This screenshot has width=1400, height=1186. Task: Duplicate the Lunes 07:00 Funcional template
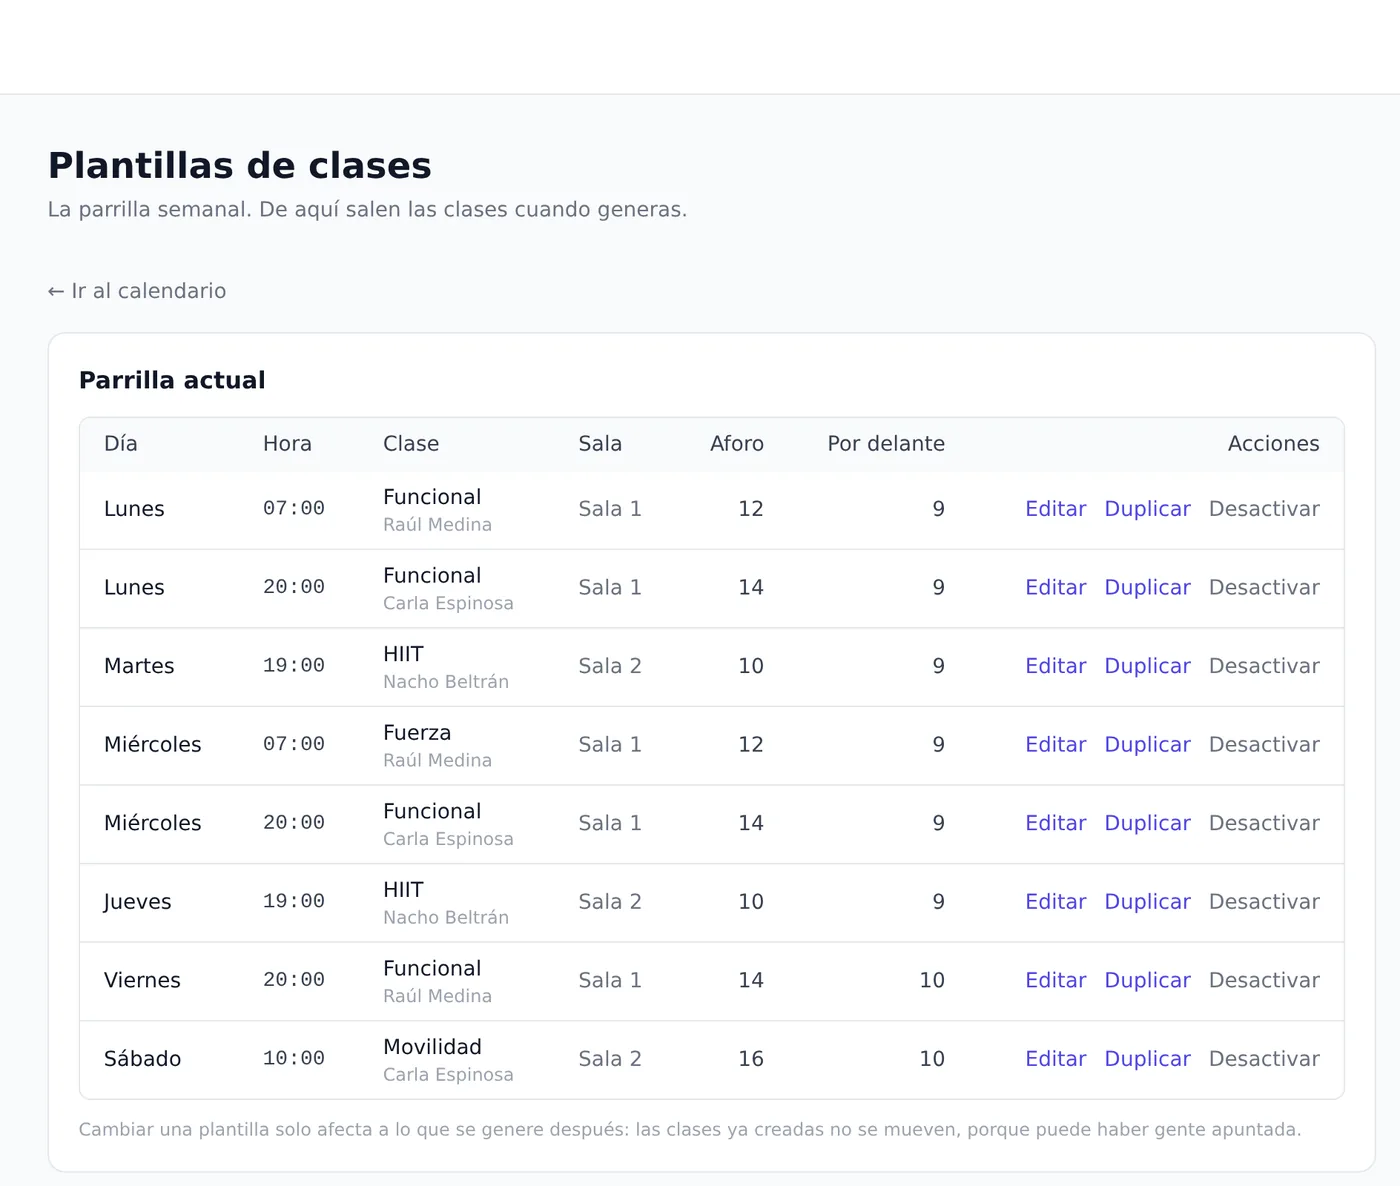pos(1147,509)
